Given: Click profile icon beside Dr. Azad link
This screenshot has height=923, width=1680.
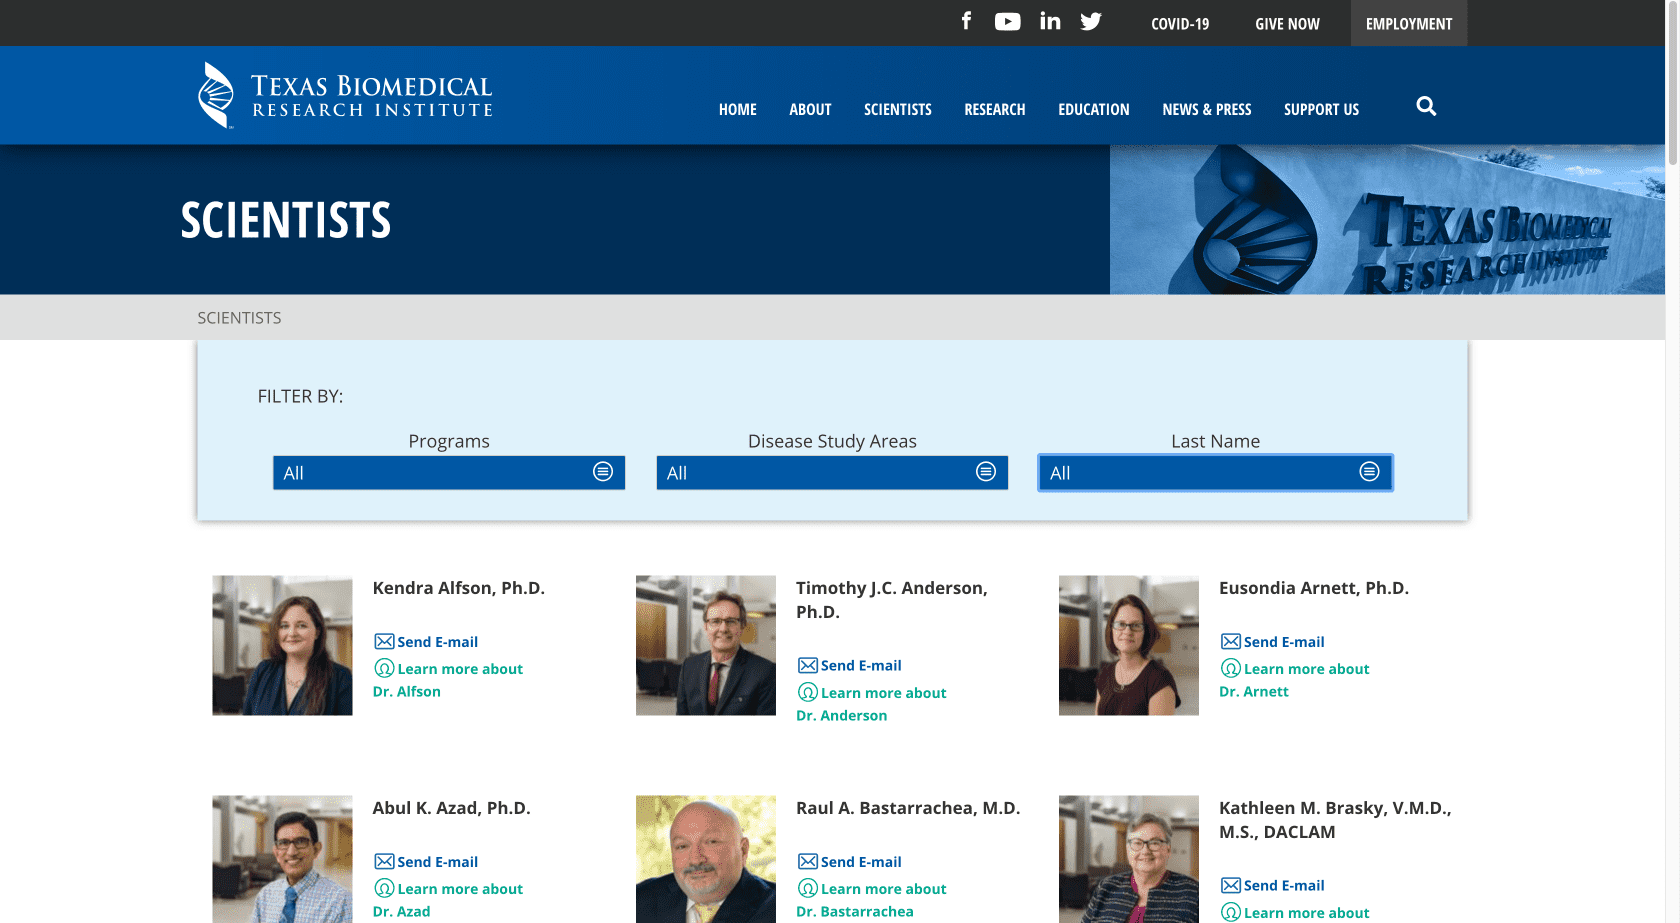Looking at the screenshot, I should (x=384, y=888).
